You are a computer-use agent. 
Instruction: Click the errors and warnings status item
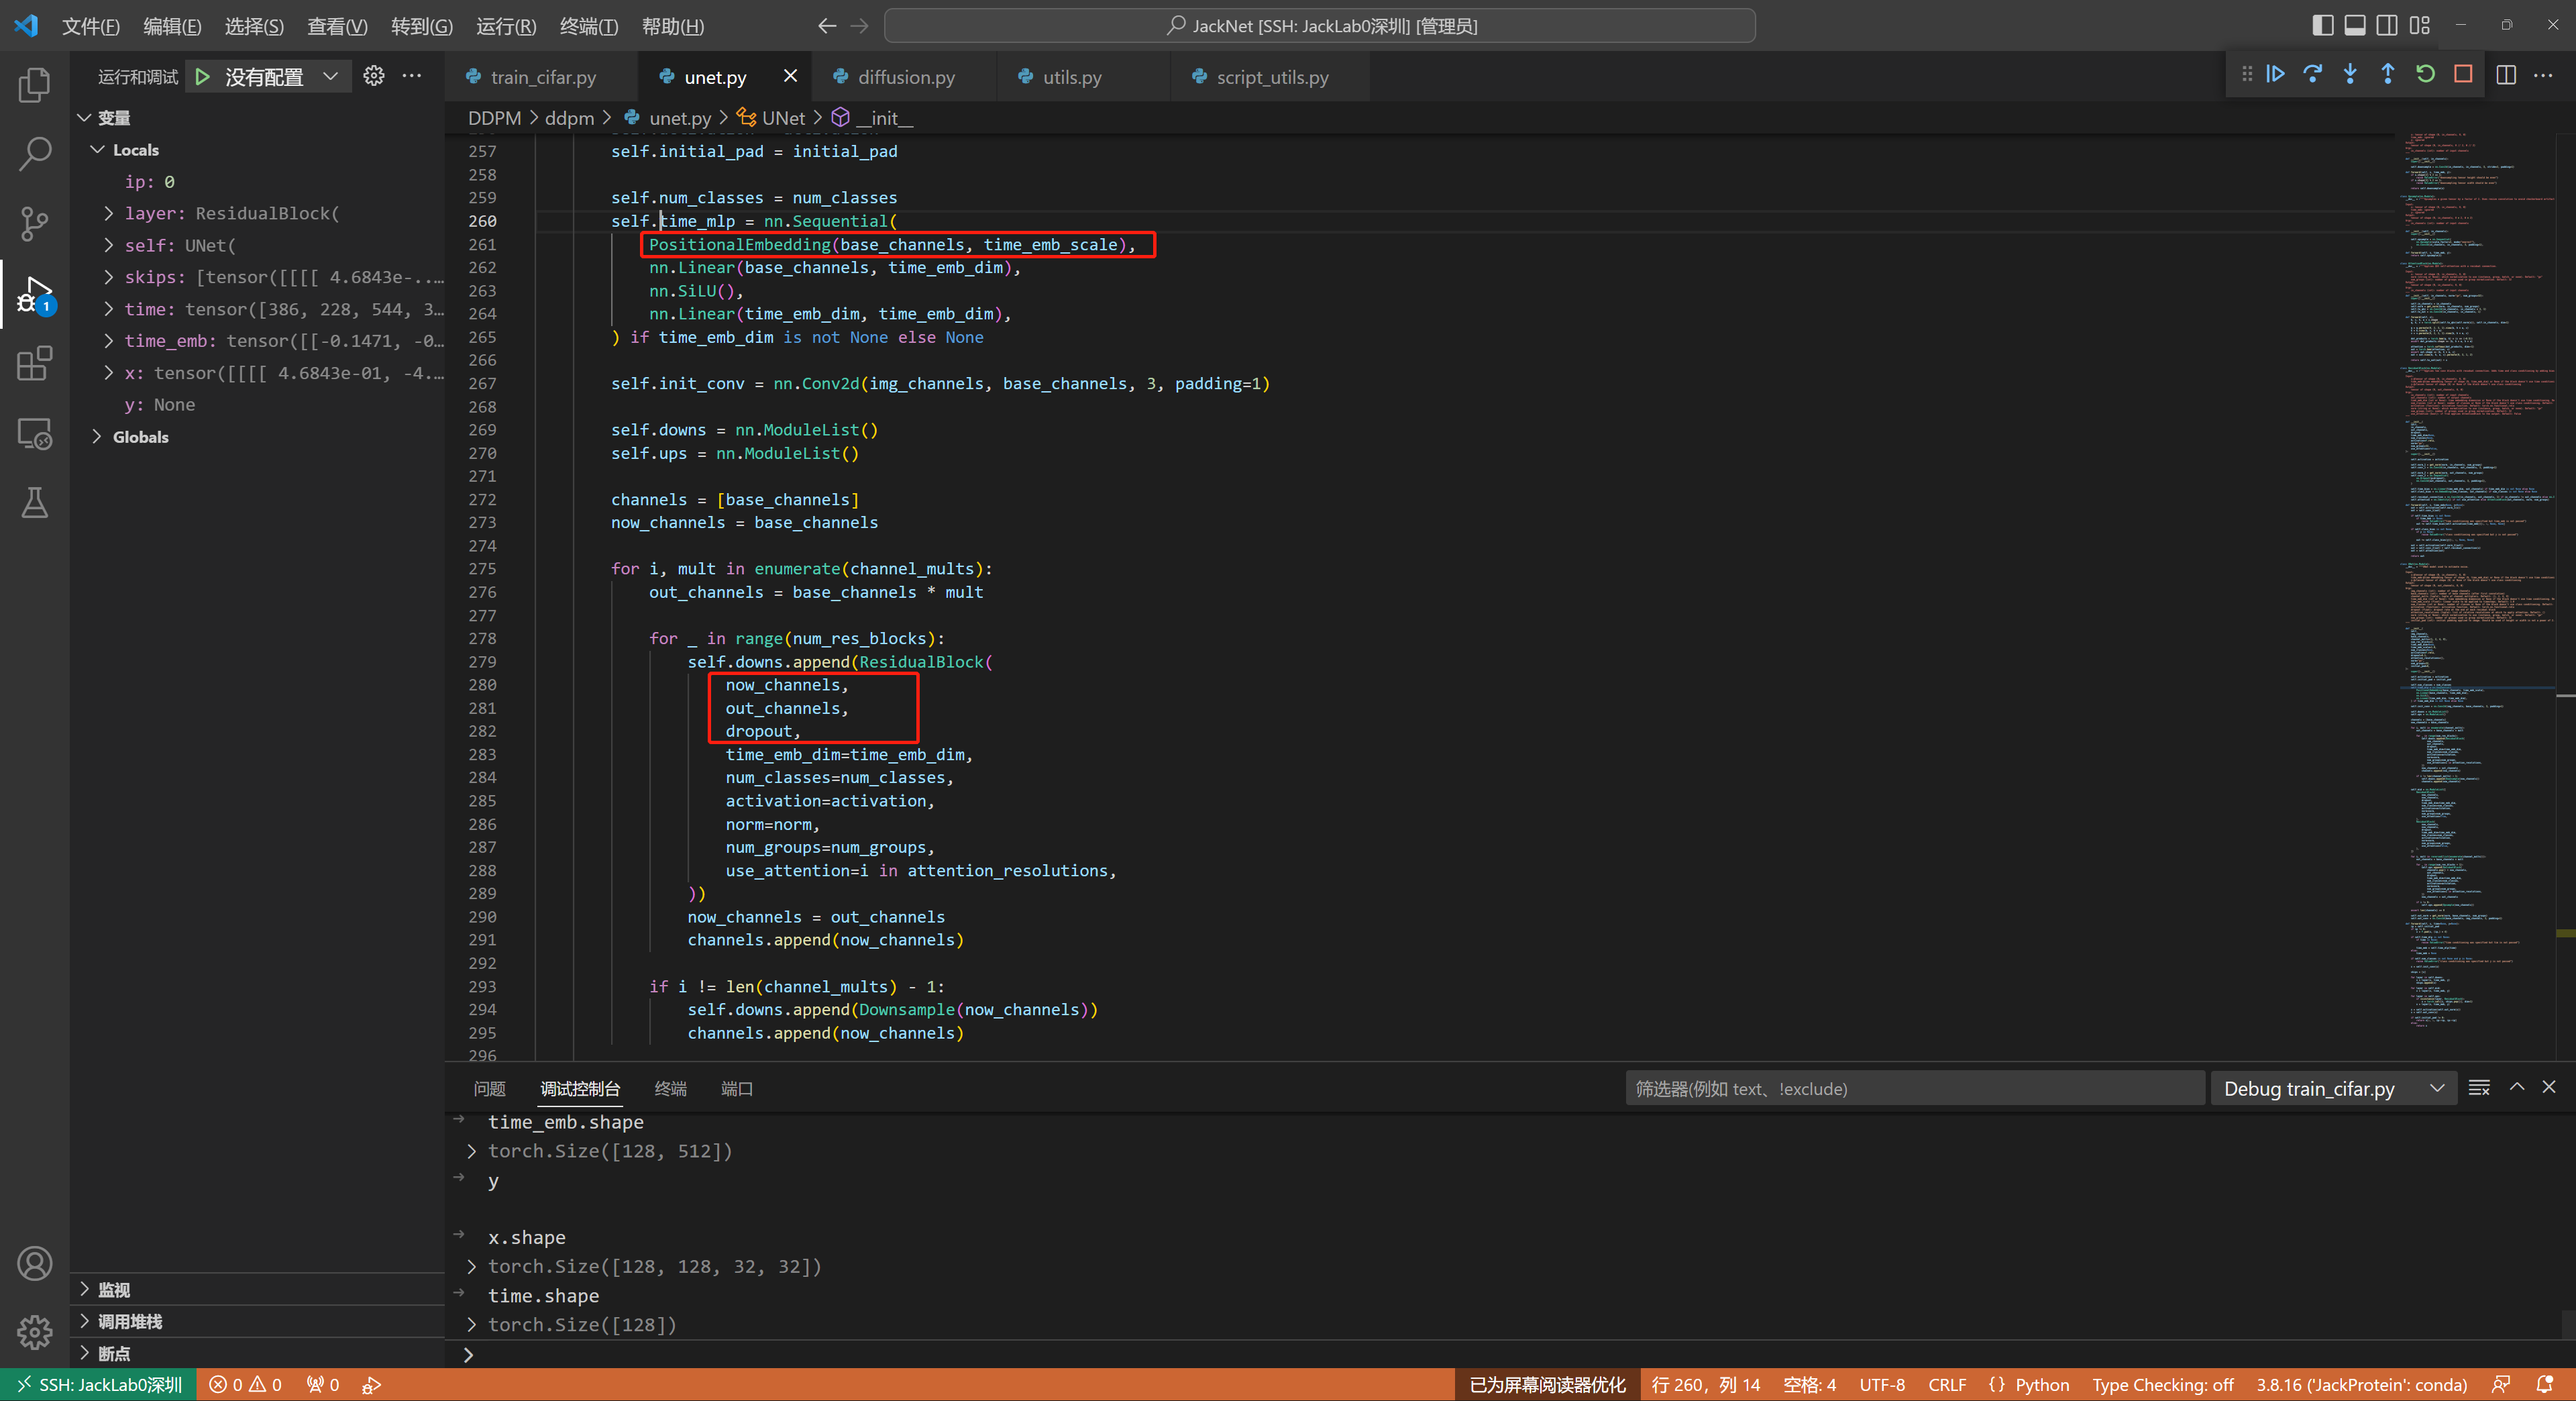pyautogui.click(x=245, y=1384)
